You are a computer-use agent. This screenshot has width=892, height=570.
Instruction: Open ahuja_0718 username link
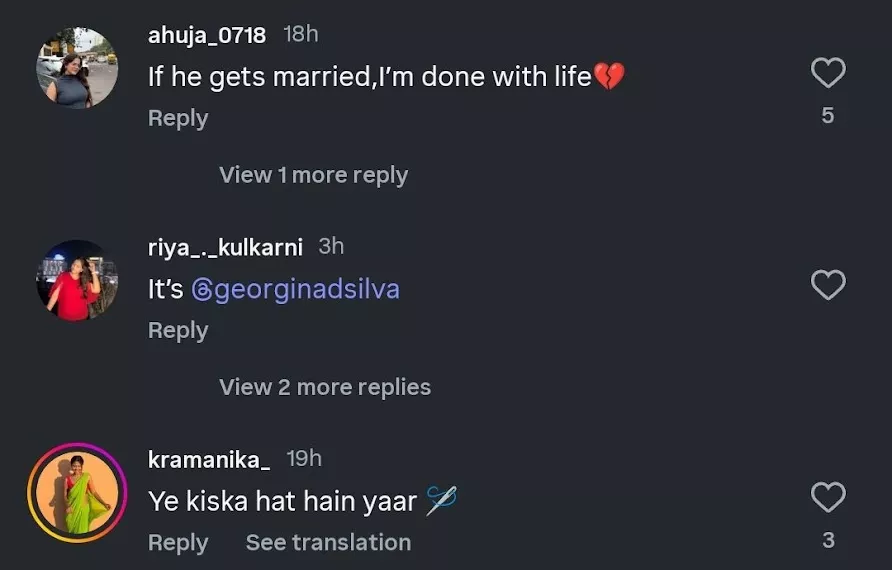207,35
